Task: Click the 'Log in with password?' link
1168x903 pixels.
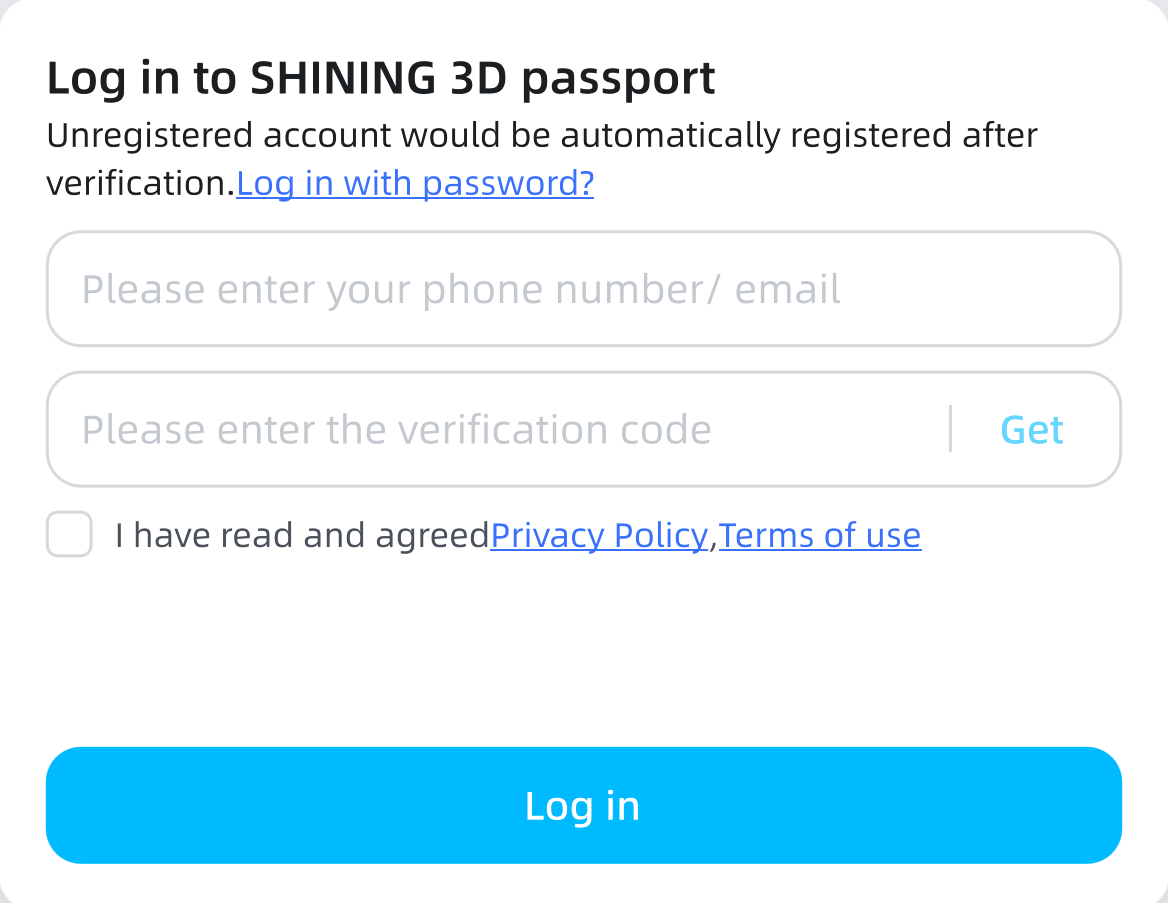Action: click(415, 183)
